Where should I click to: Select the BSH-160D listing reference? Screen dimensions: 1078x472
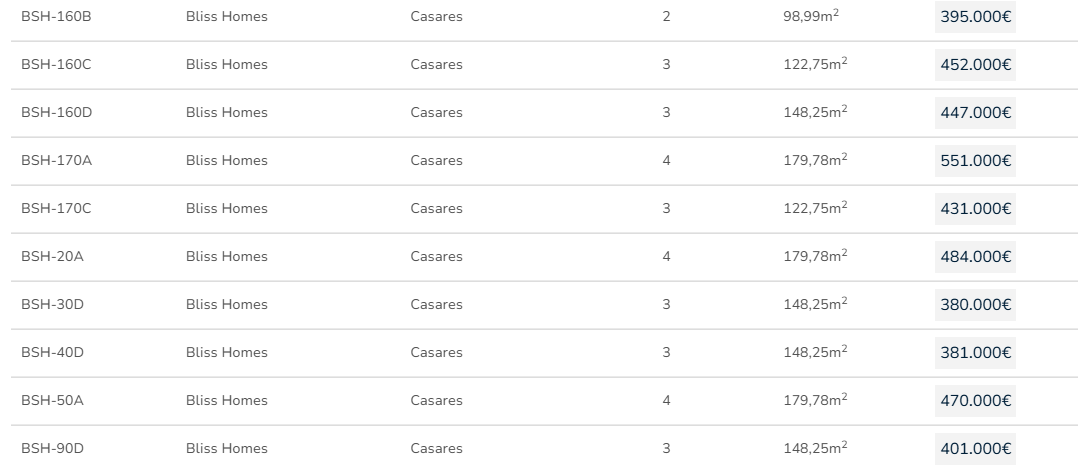[56, 113]
